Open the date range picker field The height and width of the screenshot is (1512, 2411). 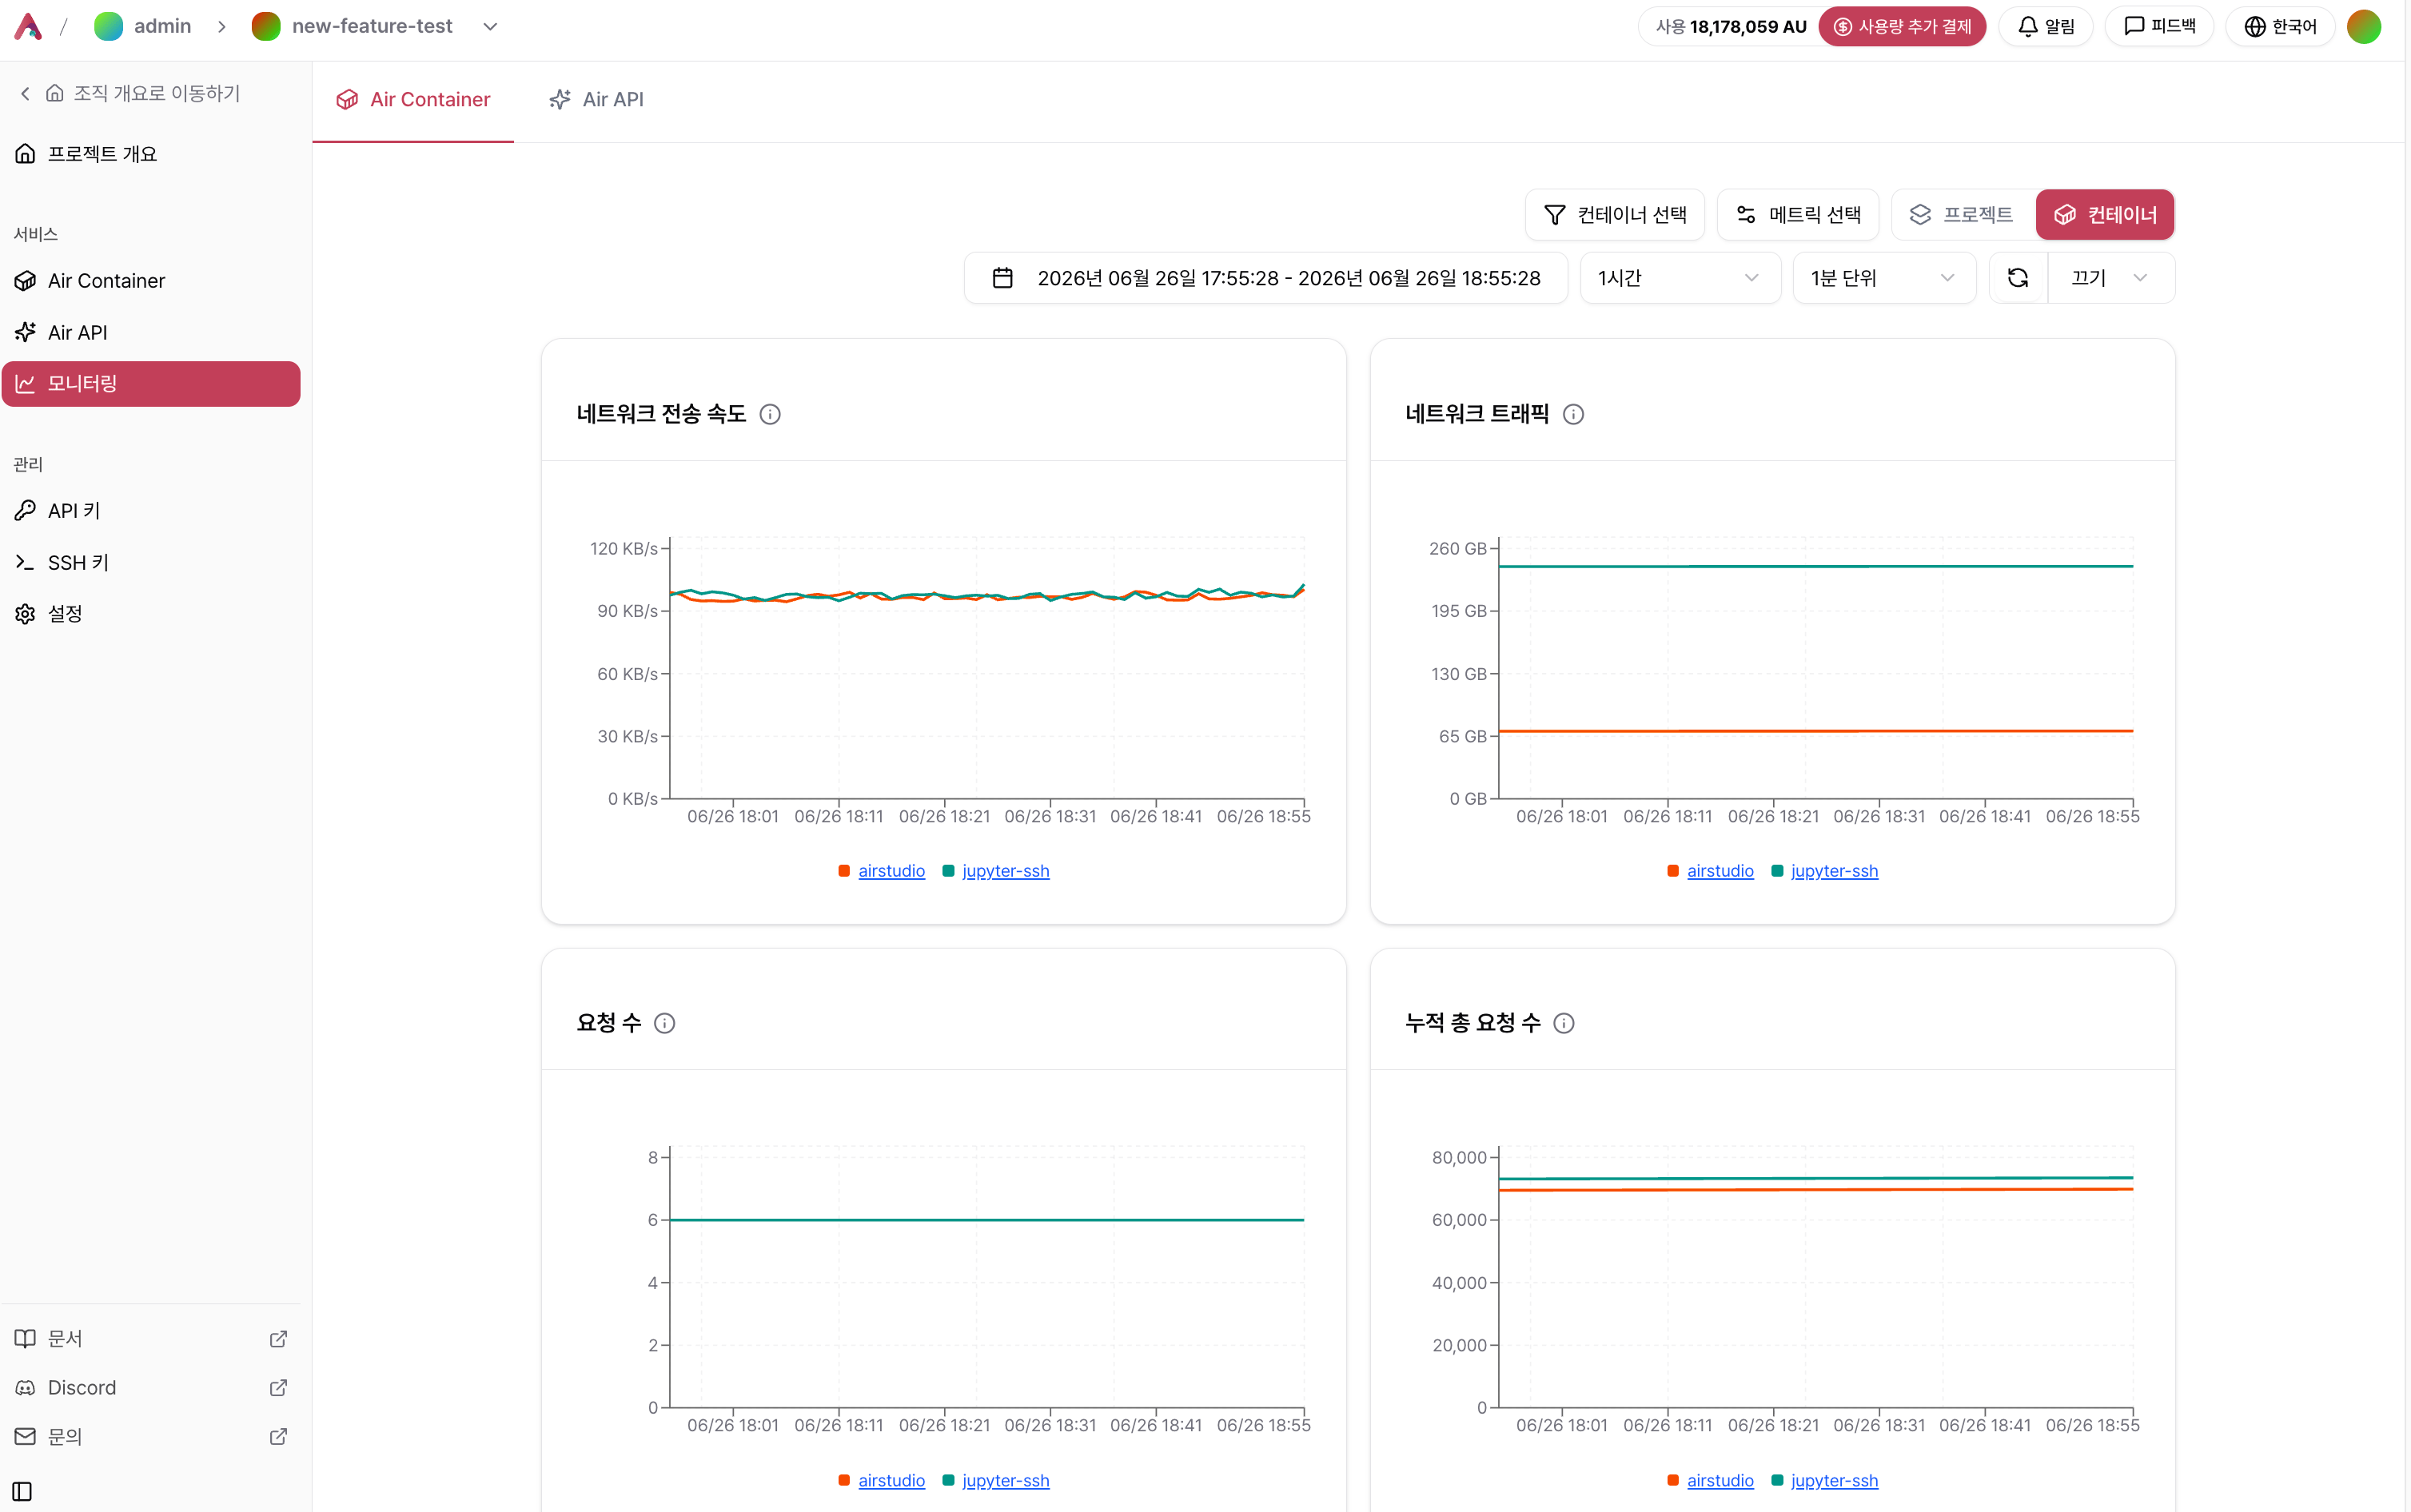tap(1266, 278)
